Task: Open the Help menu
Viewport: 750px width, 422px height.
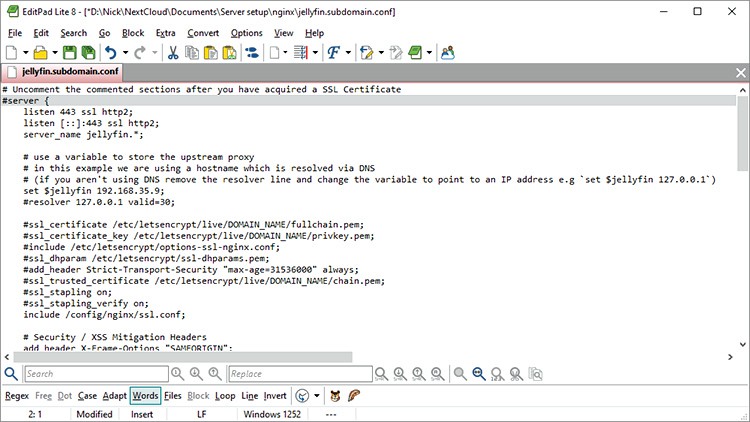Action: click(314, 33)
